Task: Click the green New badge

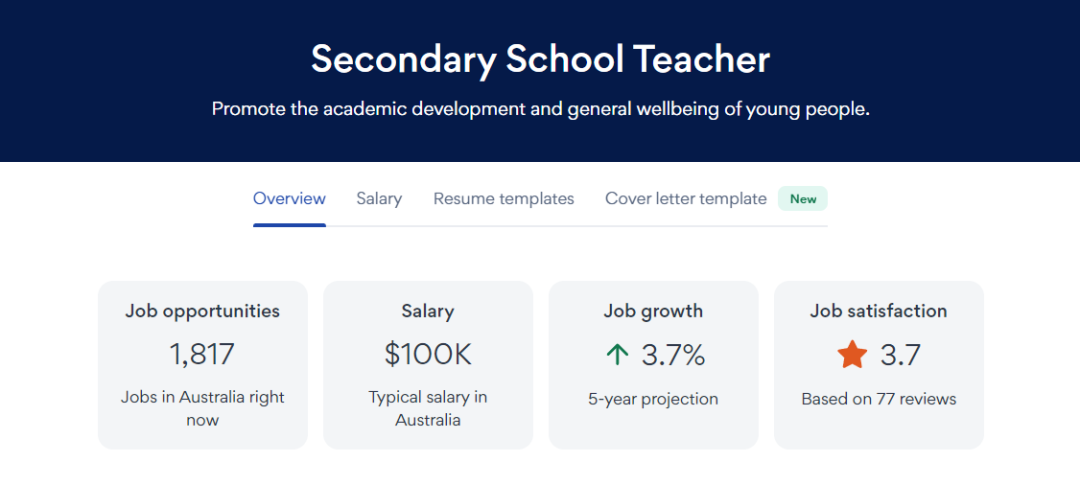Action: [803, 199]
